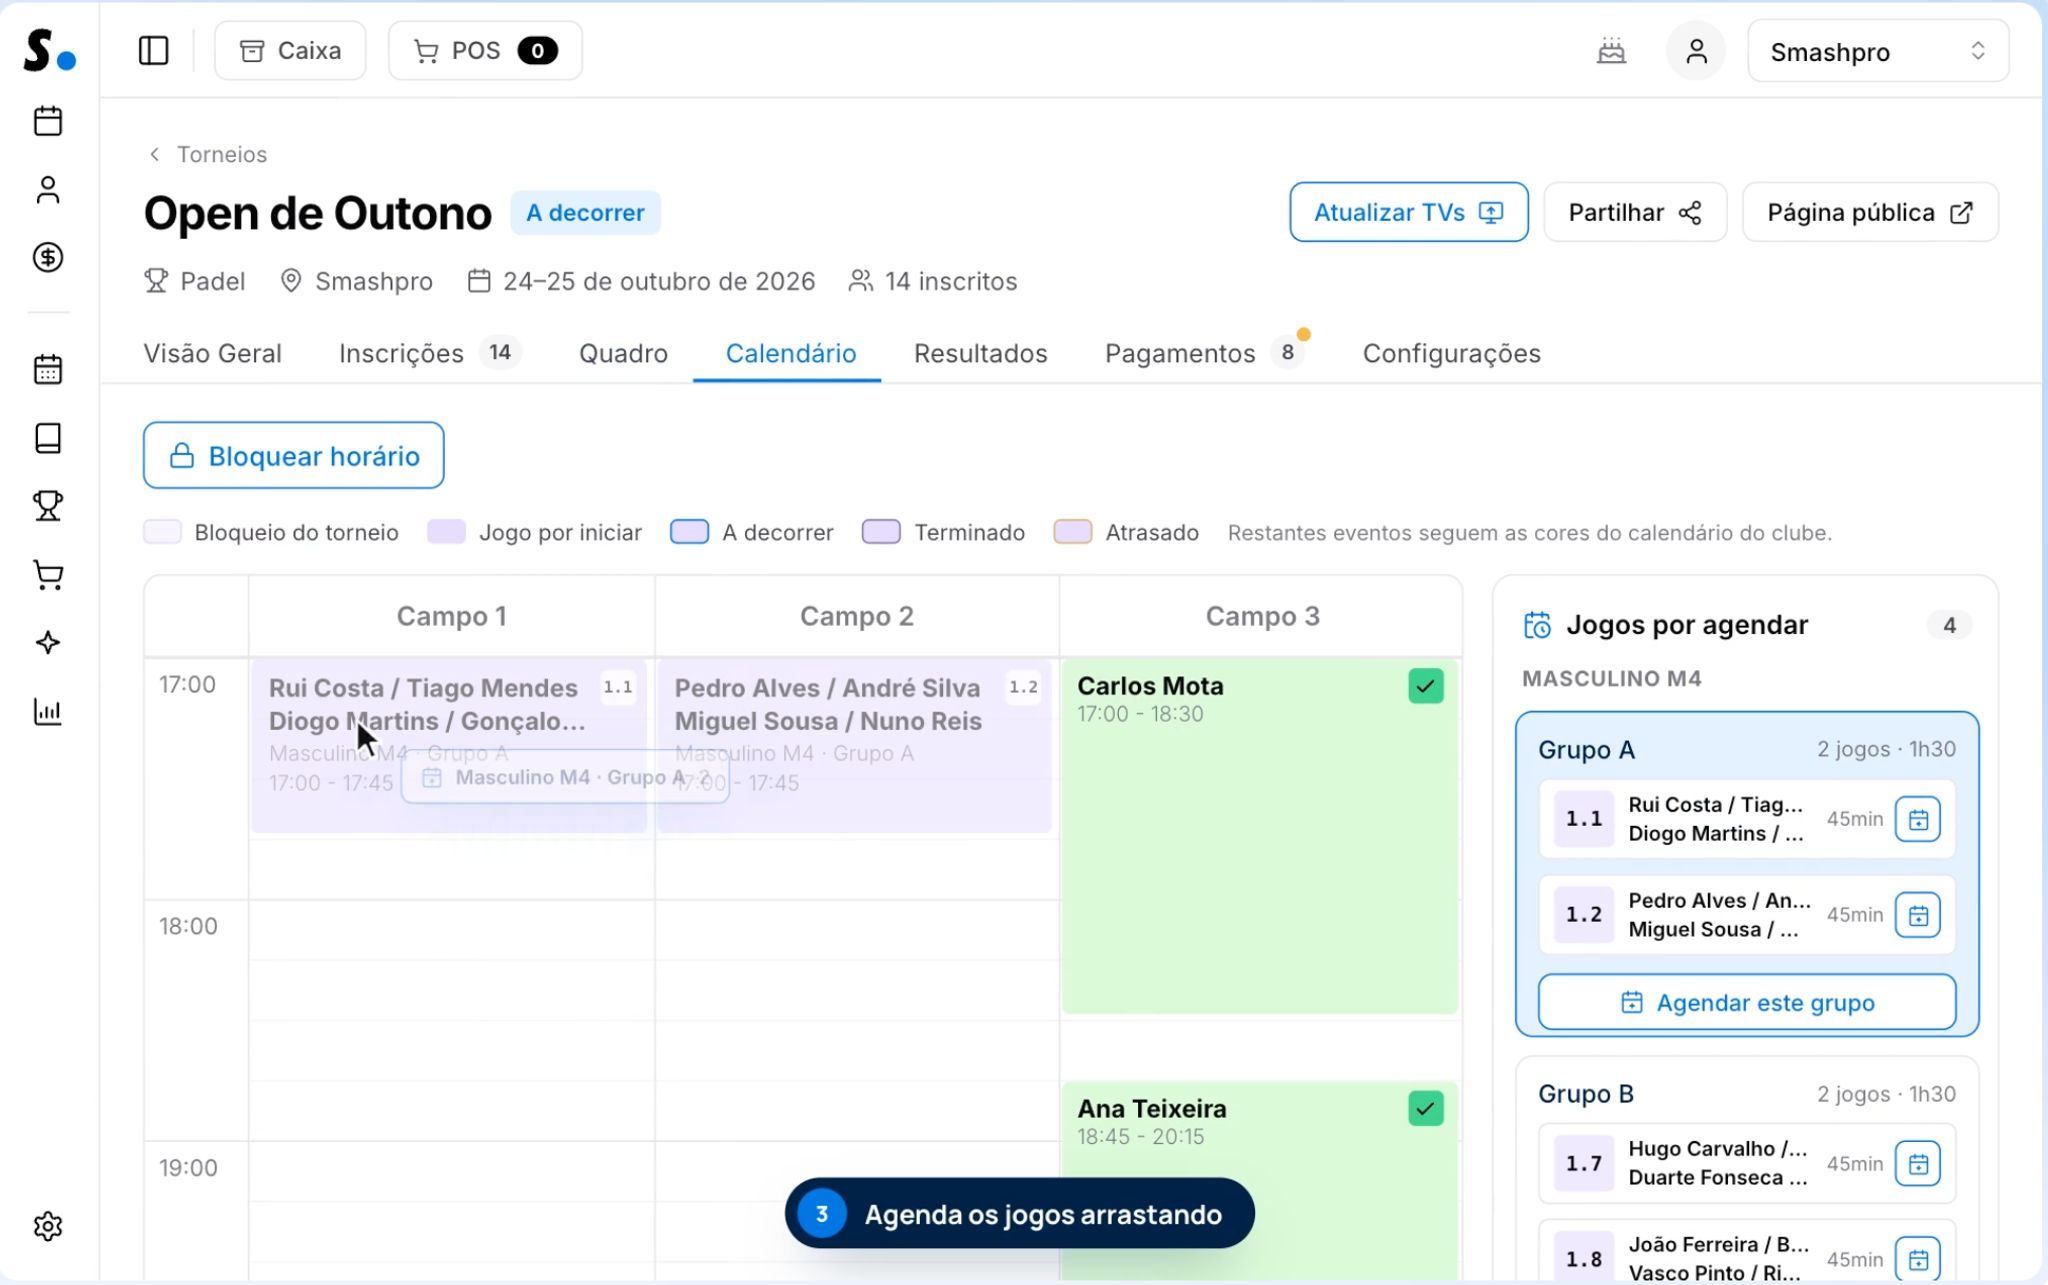Switch to Configurações tab

pyautogui.click(x=1451, y=353)
